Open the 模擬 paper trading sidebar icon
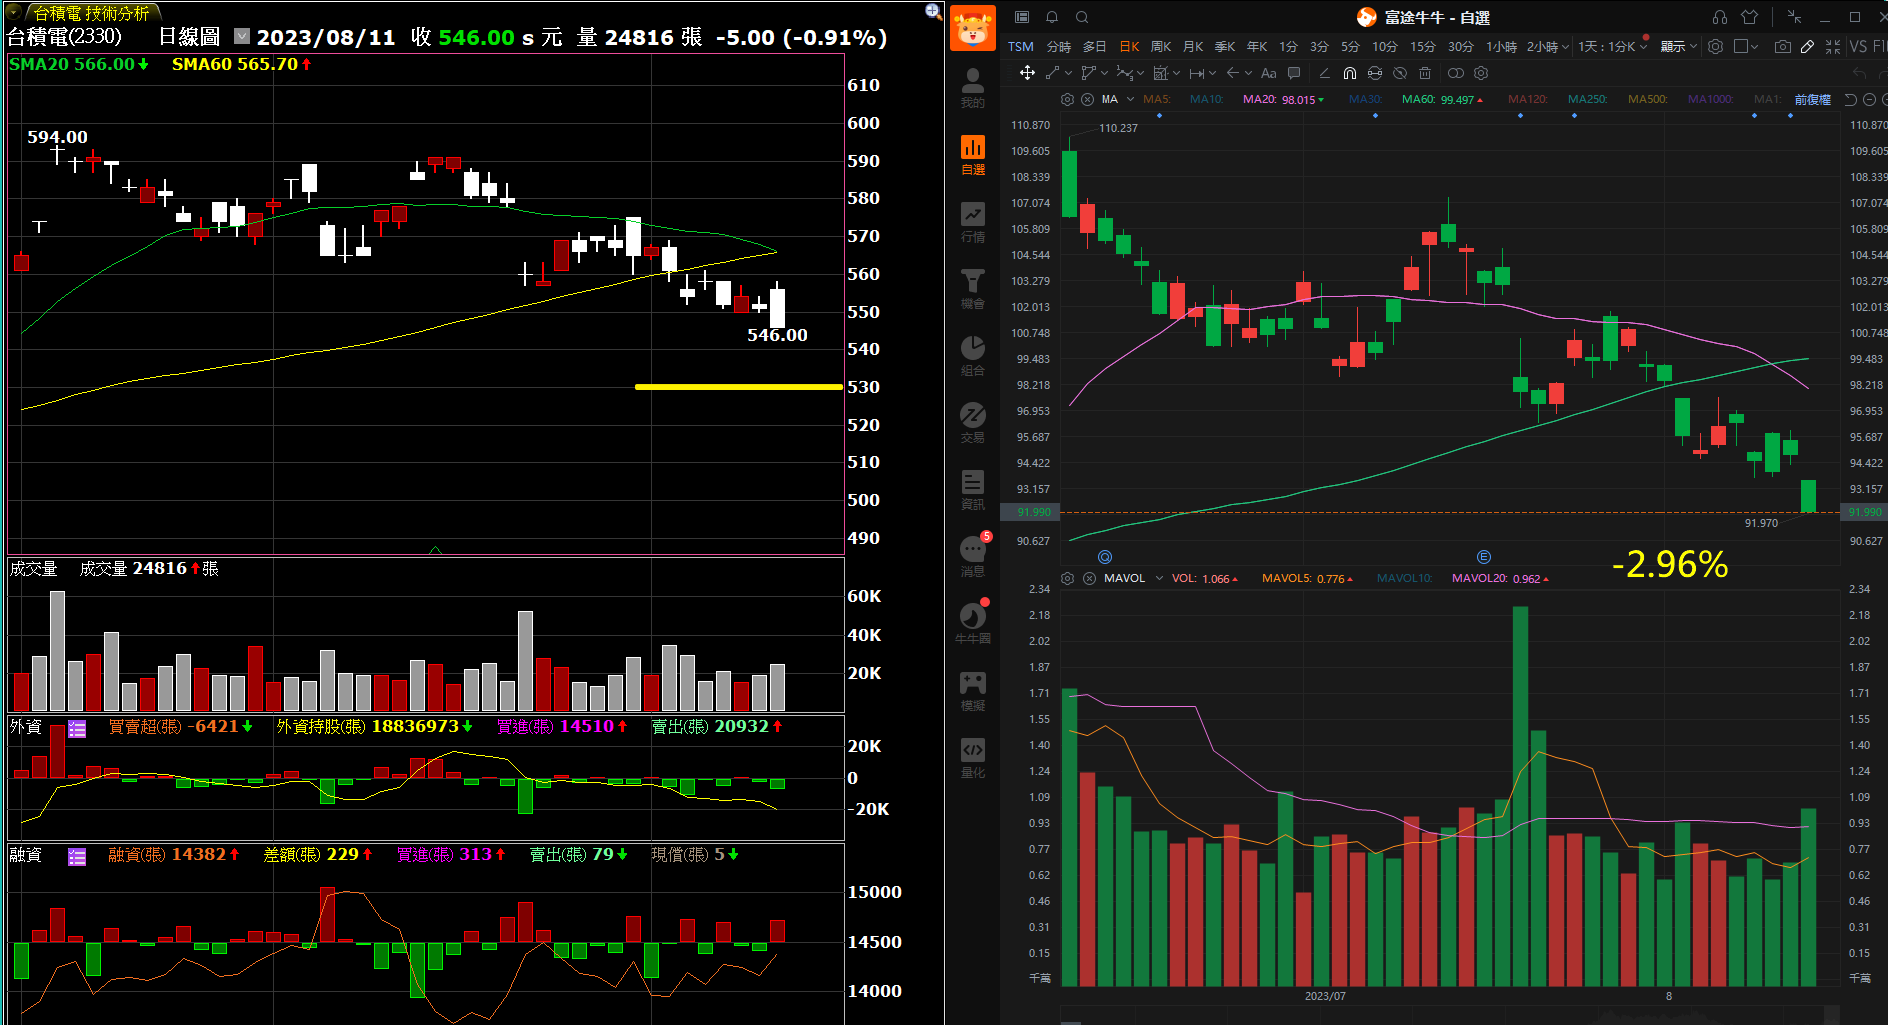 [x=972, y=691]
